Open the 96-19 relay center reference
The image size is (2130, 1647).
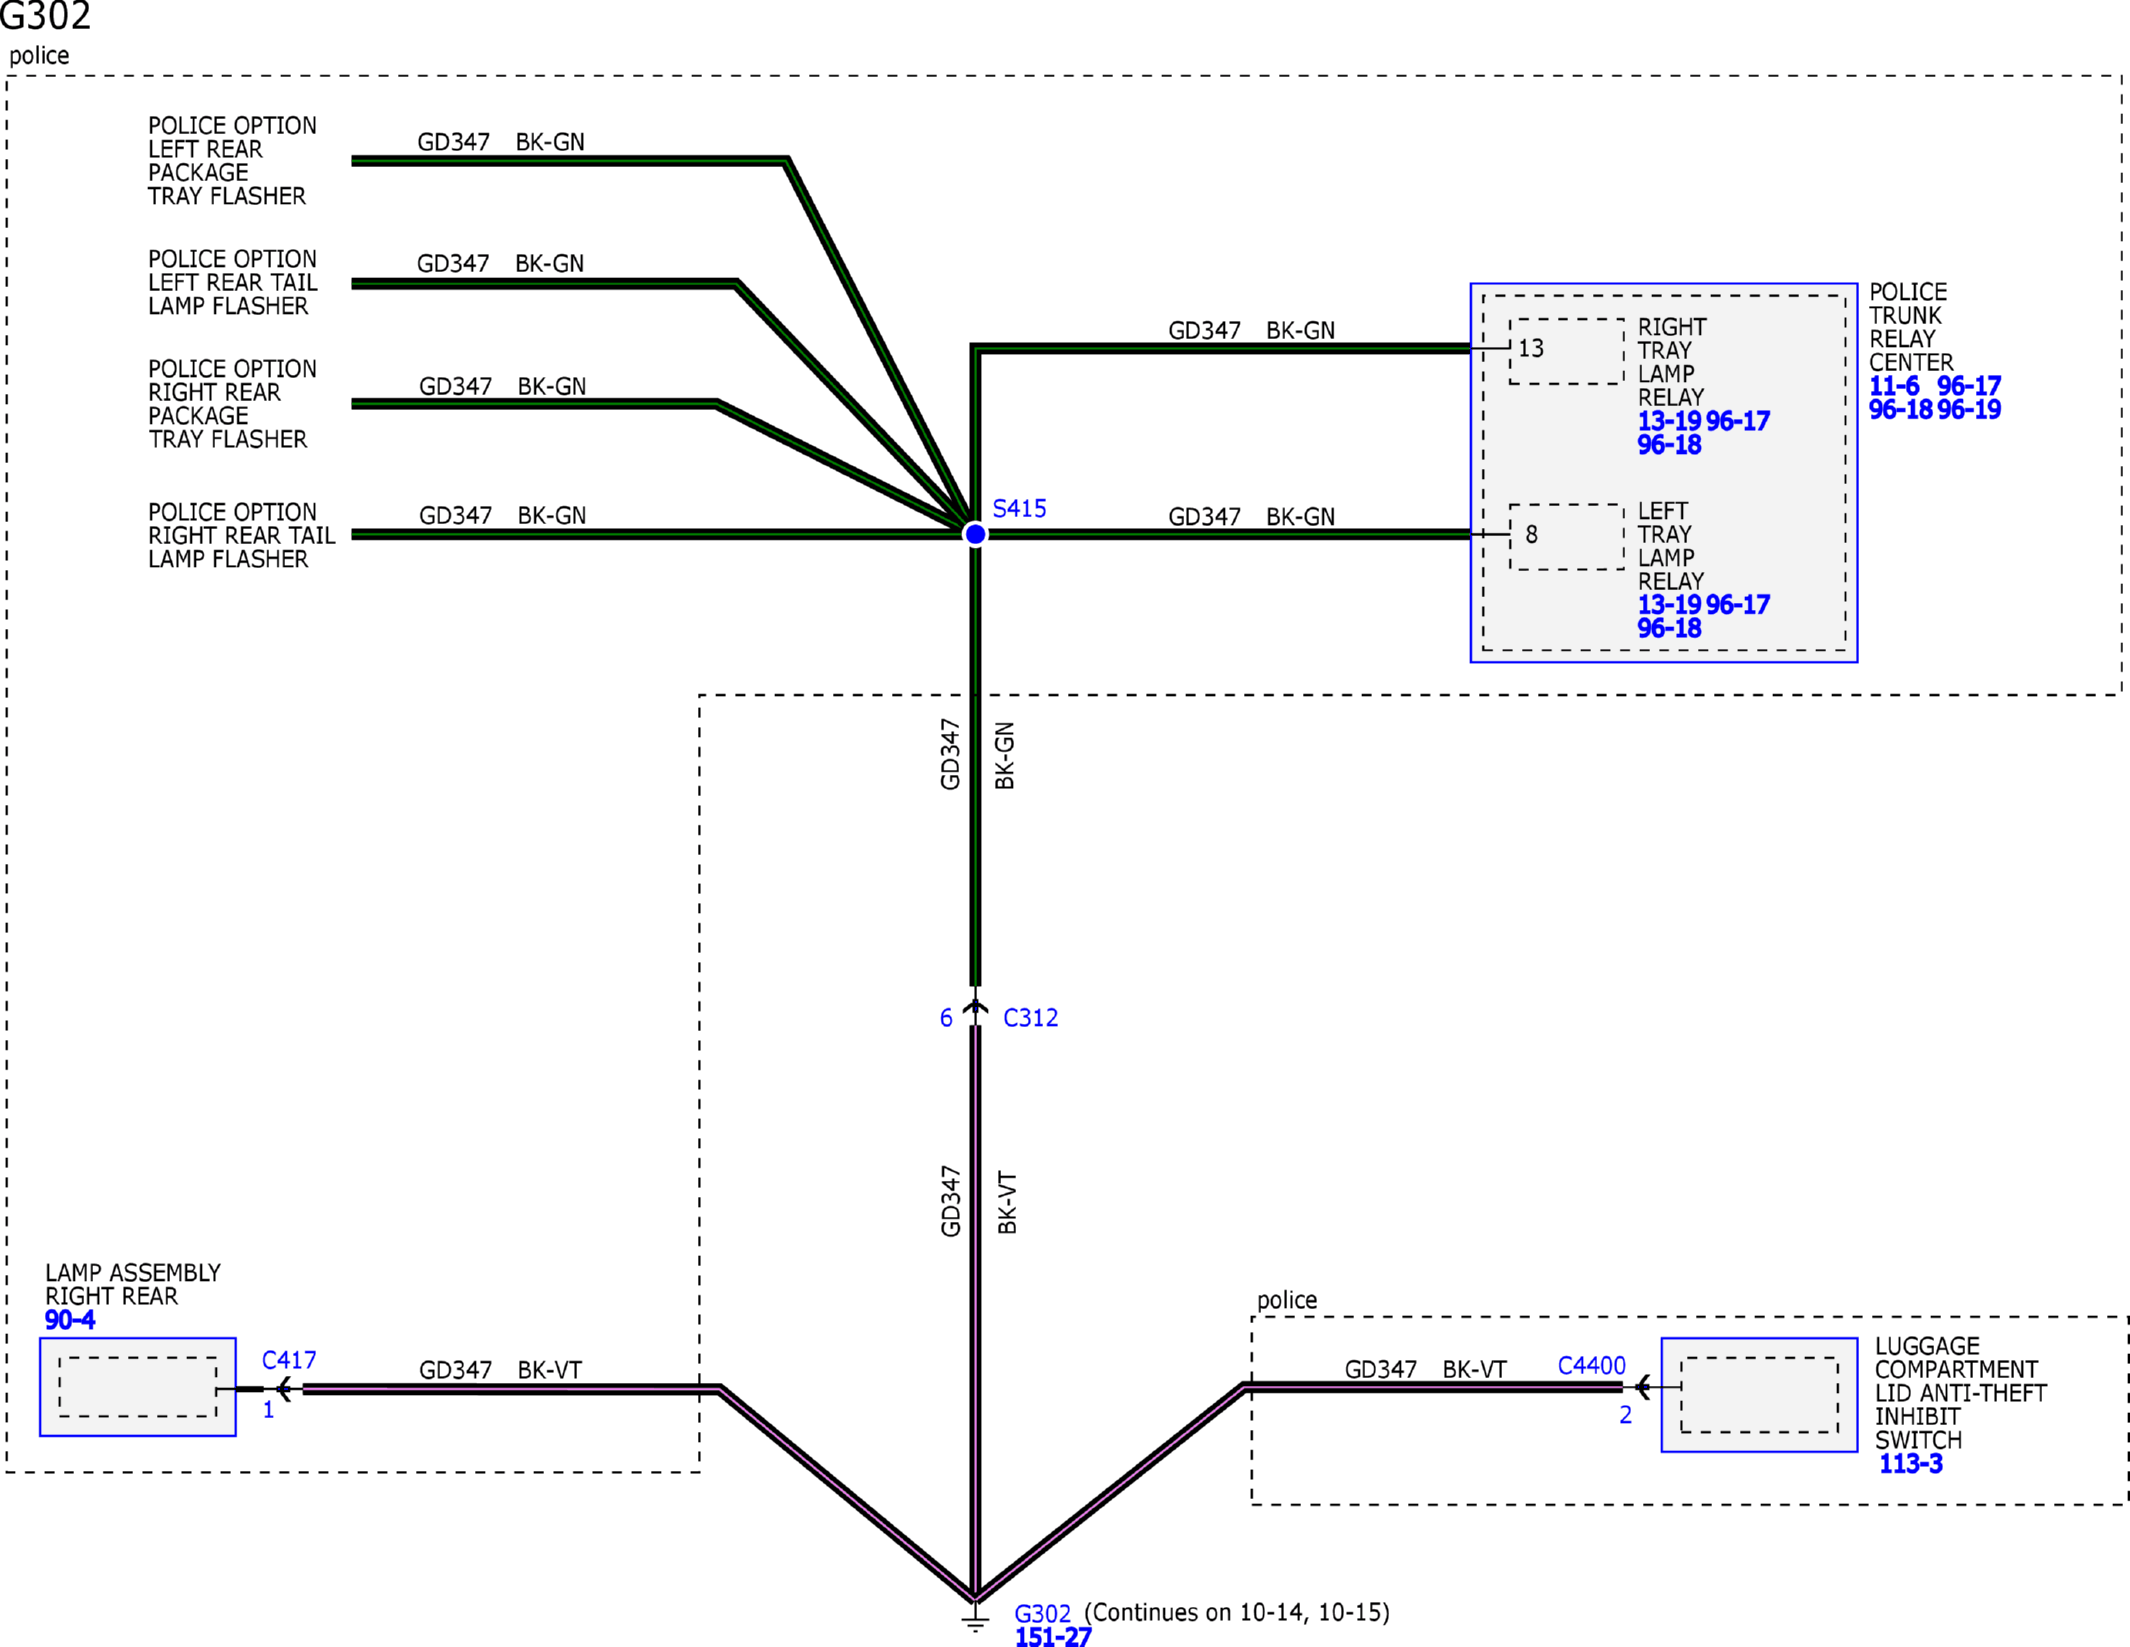pyautogui.click(x=1968, y=410)
